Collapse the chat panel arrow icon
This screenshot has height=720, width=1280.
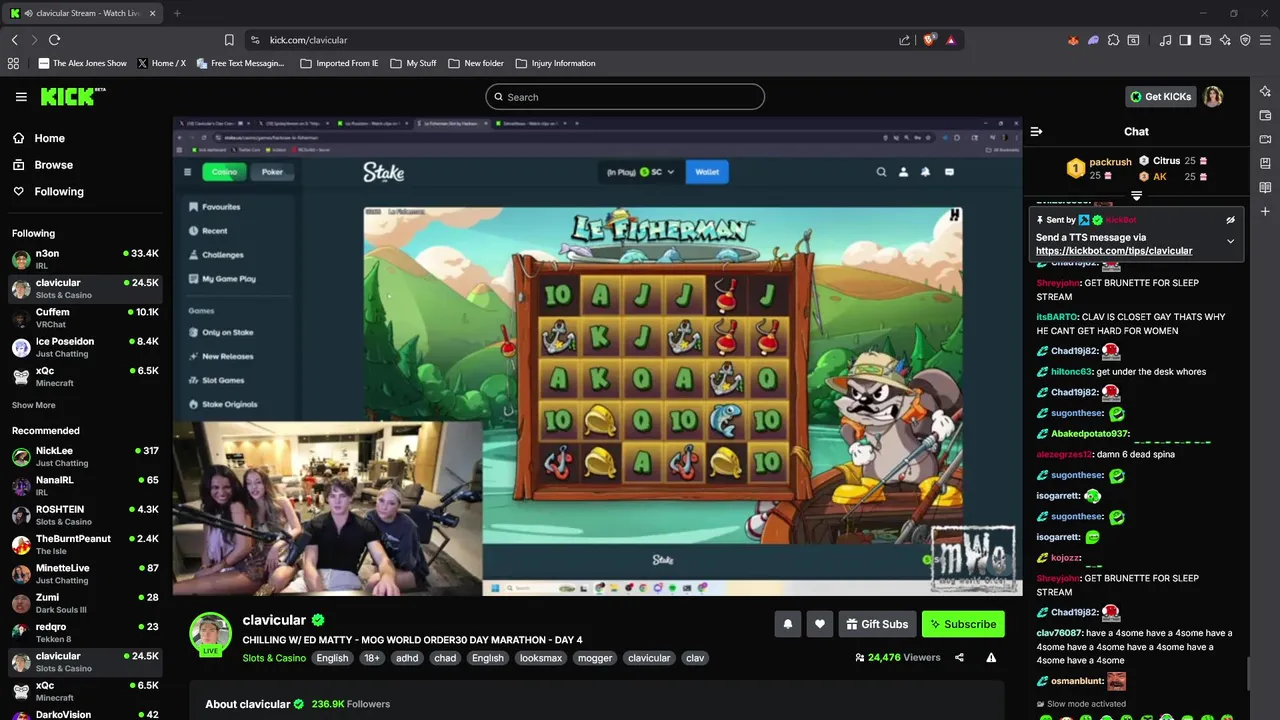1036,131
